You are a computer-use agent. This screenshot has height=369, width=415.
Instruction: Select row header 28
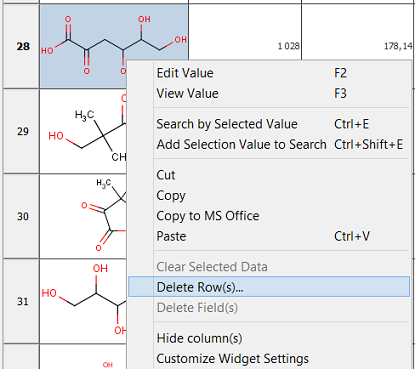tap(22, 46)
